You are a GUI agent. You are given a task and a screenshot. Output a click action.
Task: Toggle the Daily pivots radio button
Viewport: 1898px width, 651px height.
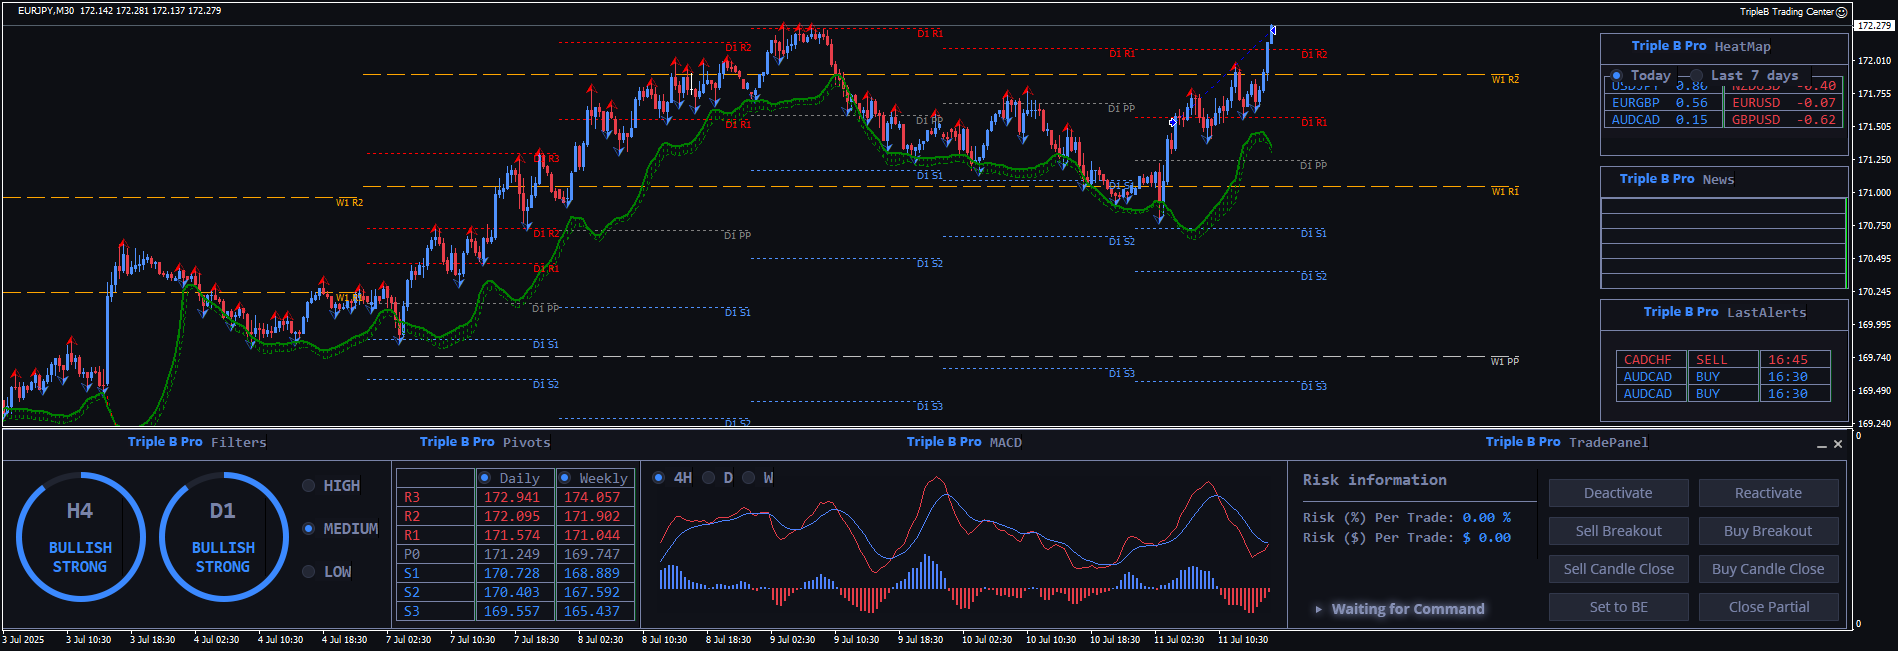pyautogui.click(x=485, y=478)
